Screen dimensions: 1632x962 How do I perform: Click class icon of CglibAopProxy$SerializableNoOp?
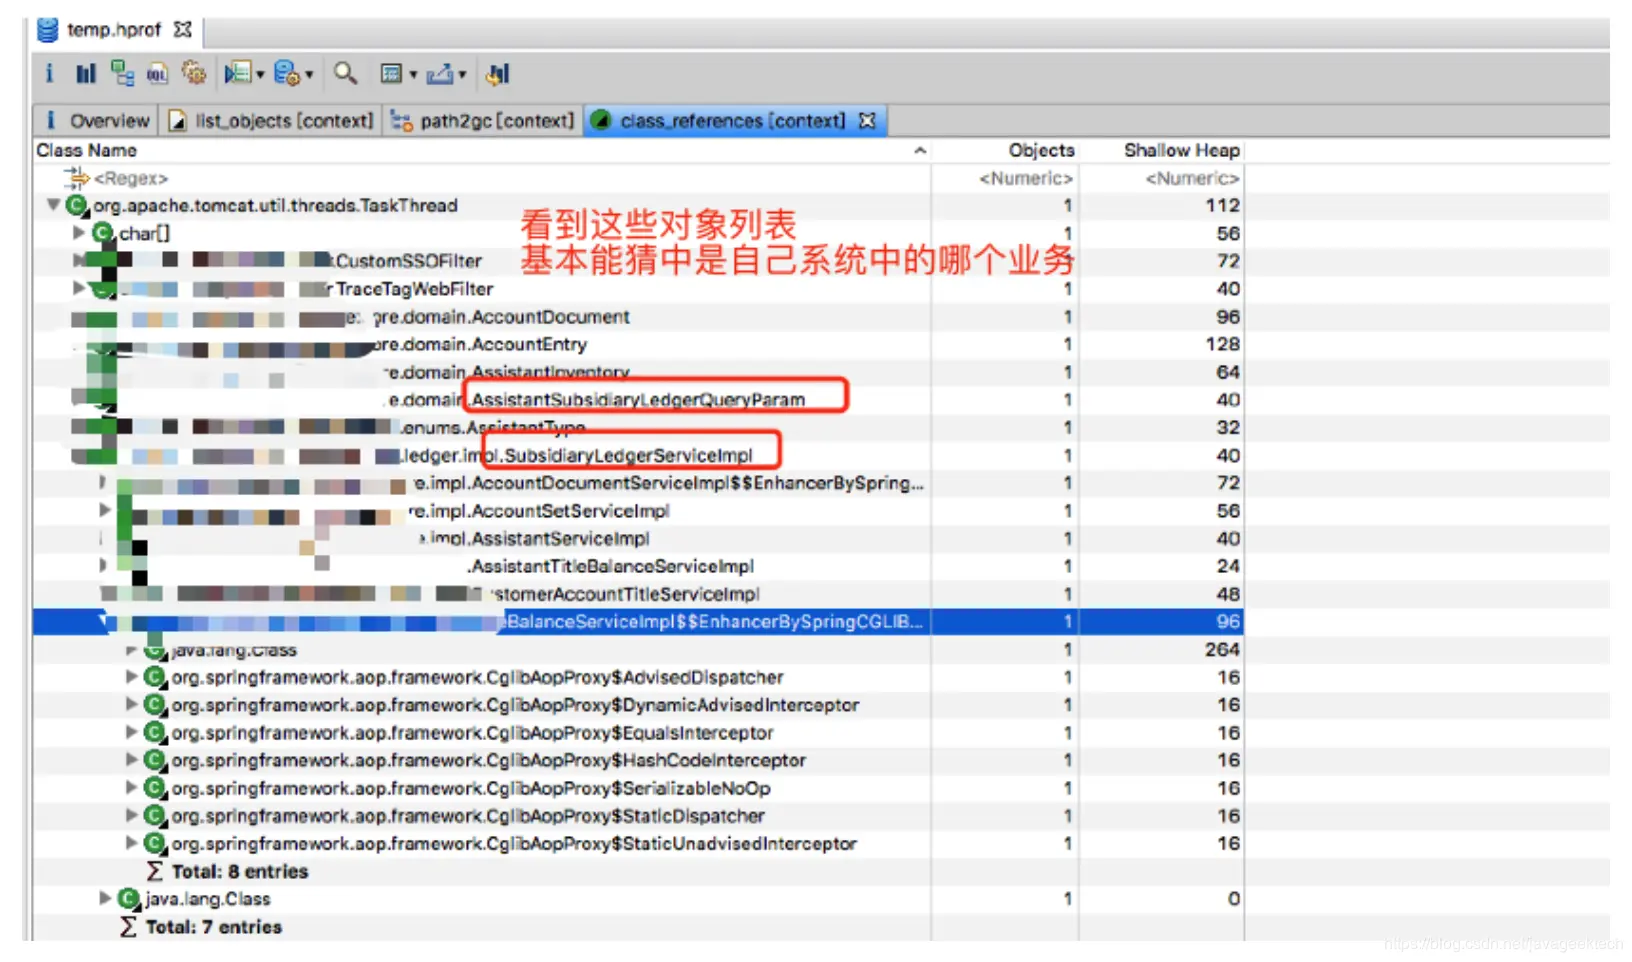(x=154, y=788)
